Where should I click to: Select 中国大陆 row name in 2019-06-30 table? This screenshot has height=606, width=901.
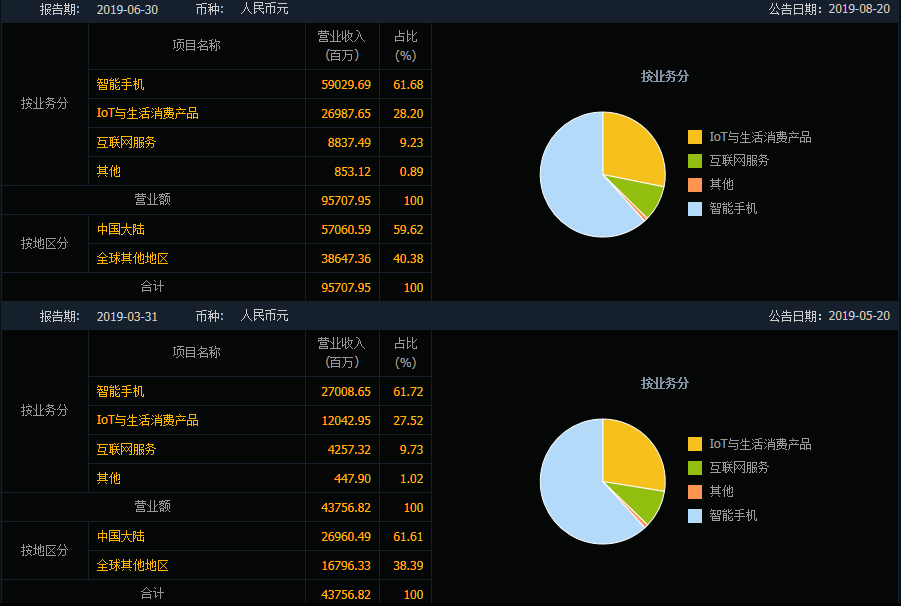pos(120,229)
